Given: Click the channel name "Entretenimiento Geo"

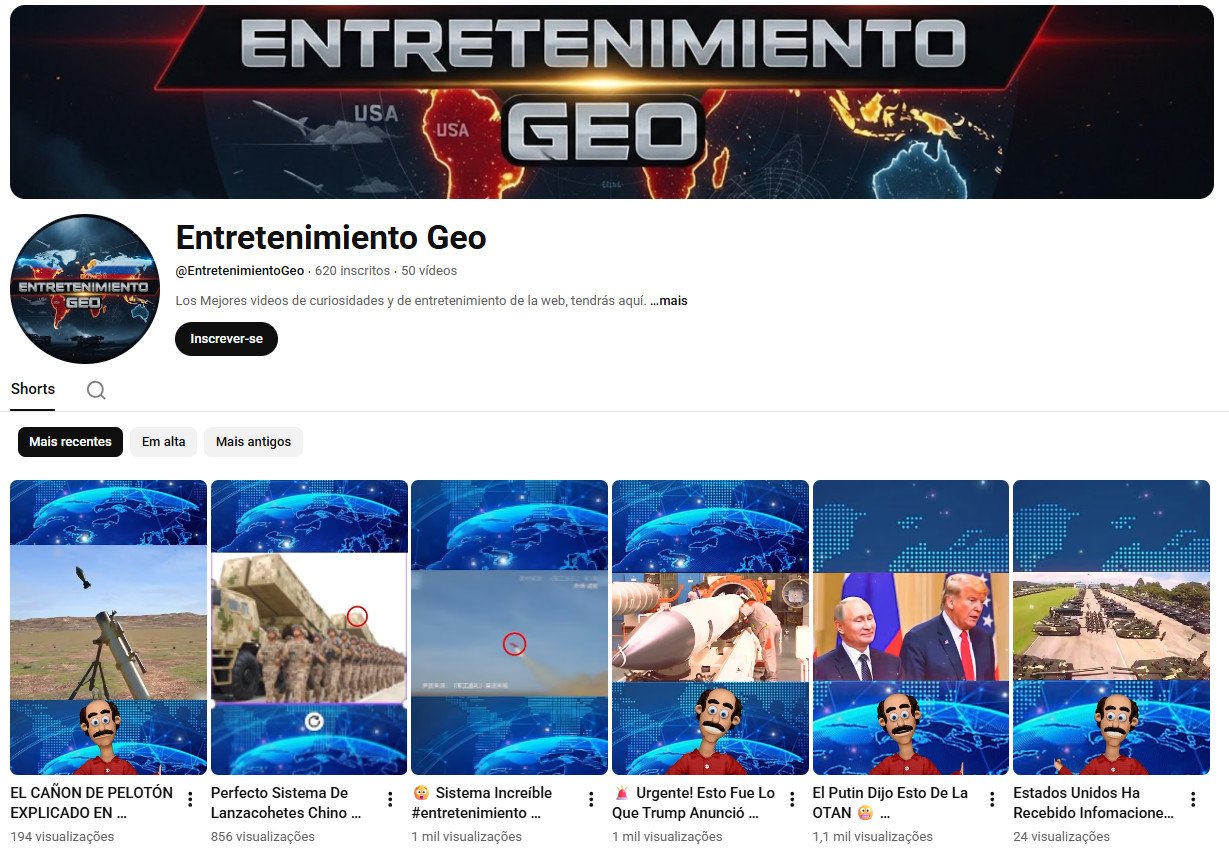Looking at the screenshot, I should pyautogui.click(x=331, y=238).
